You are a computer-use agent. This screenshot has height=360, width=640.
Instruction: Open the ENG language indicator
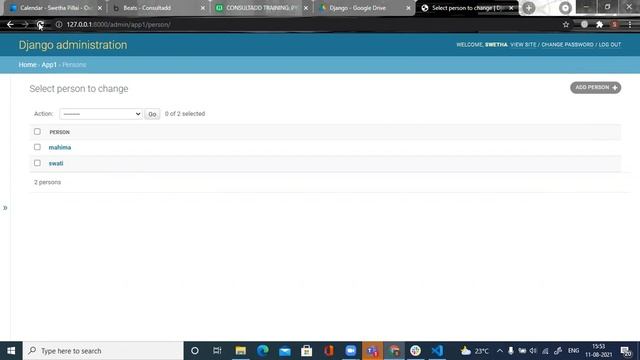[x=573, y=351]
